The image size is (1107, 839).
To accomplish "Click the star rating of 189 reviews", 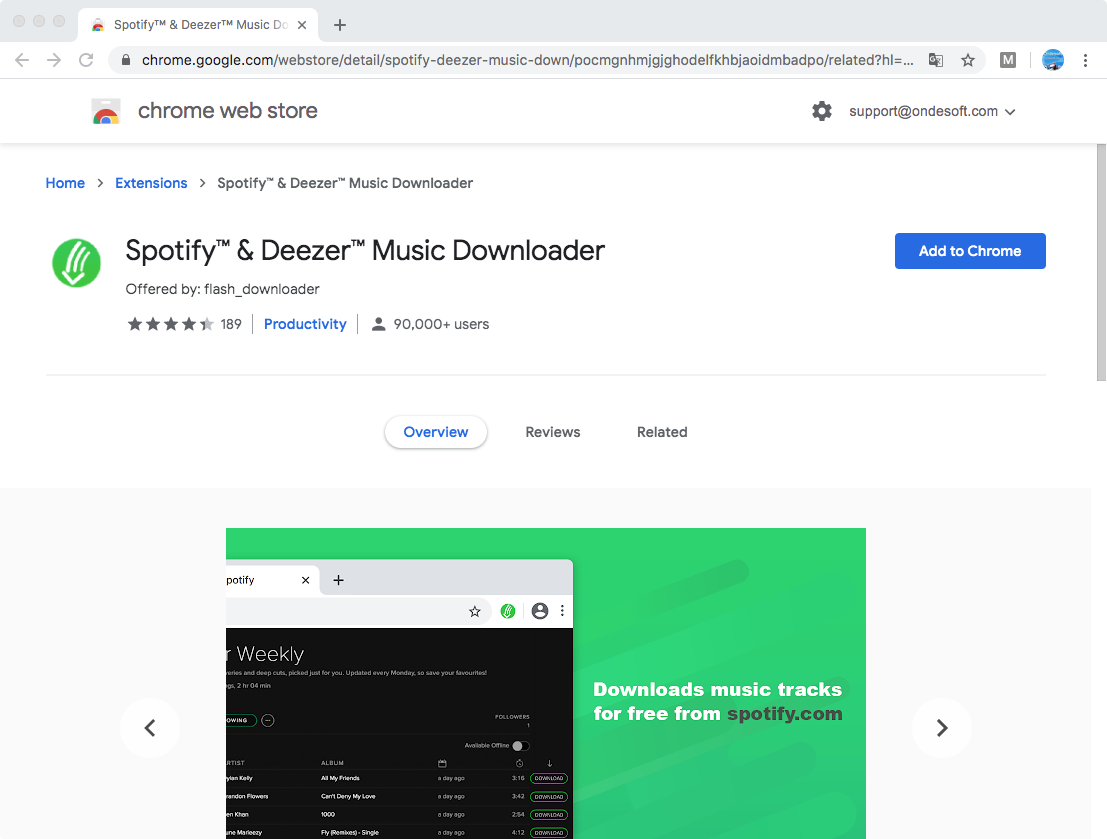I will click(x=170, y=324).
